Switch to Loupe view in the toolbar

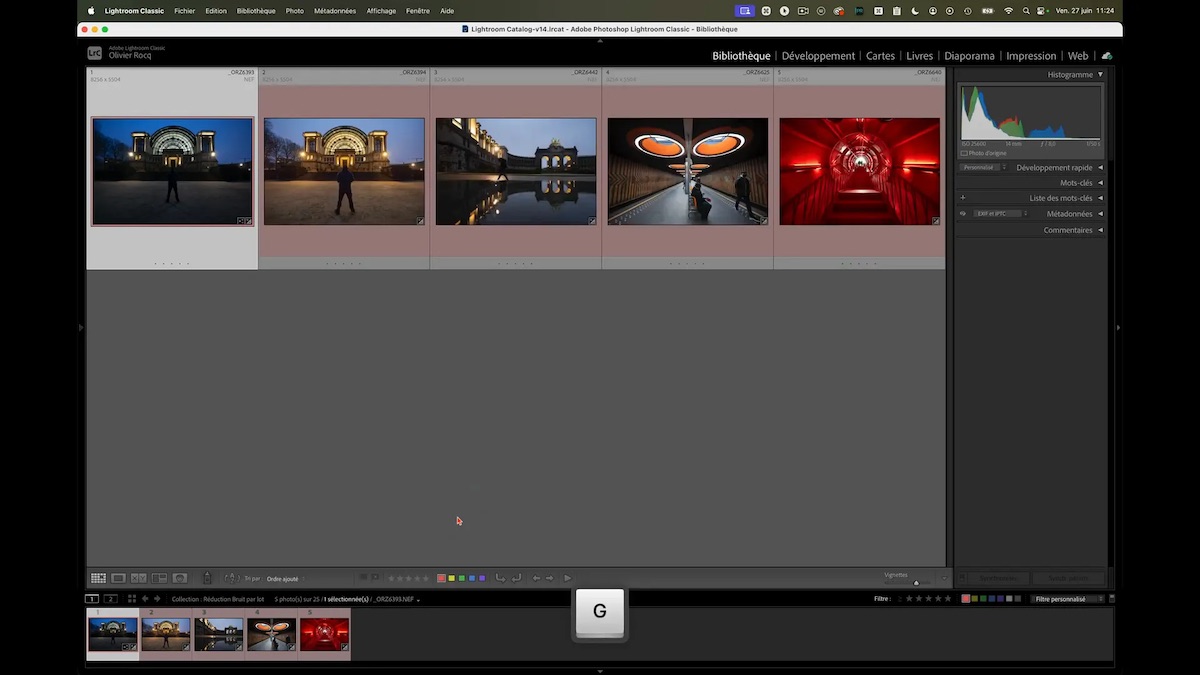tap(118, 578)
